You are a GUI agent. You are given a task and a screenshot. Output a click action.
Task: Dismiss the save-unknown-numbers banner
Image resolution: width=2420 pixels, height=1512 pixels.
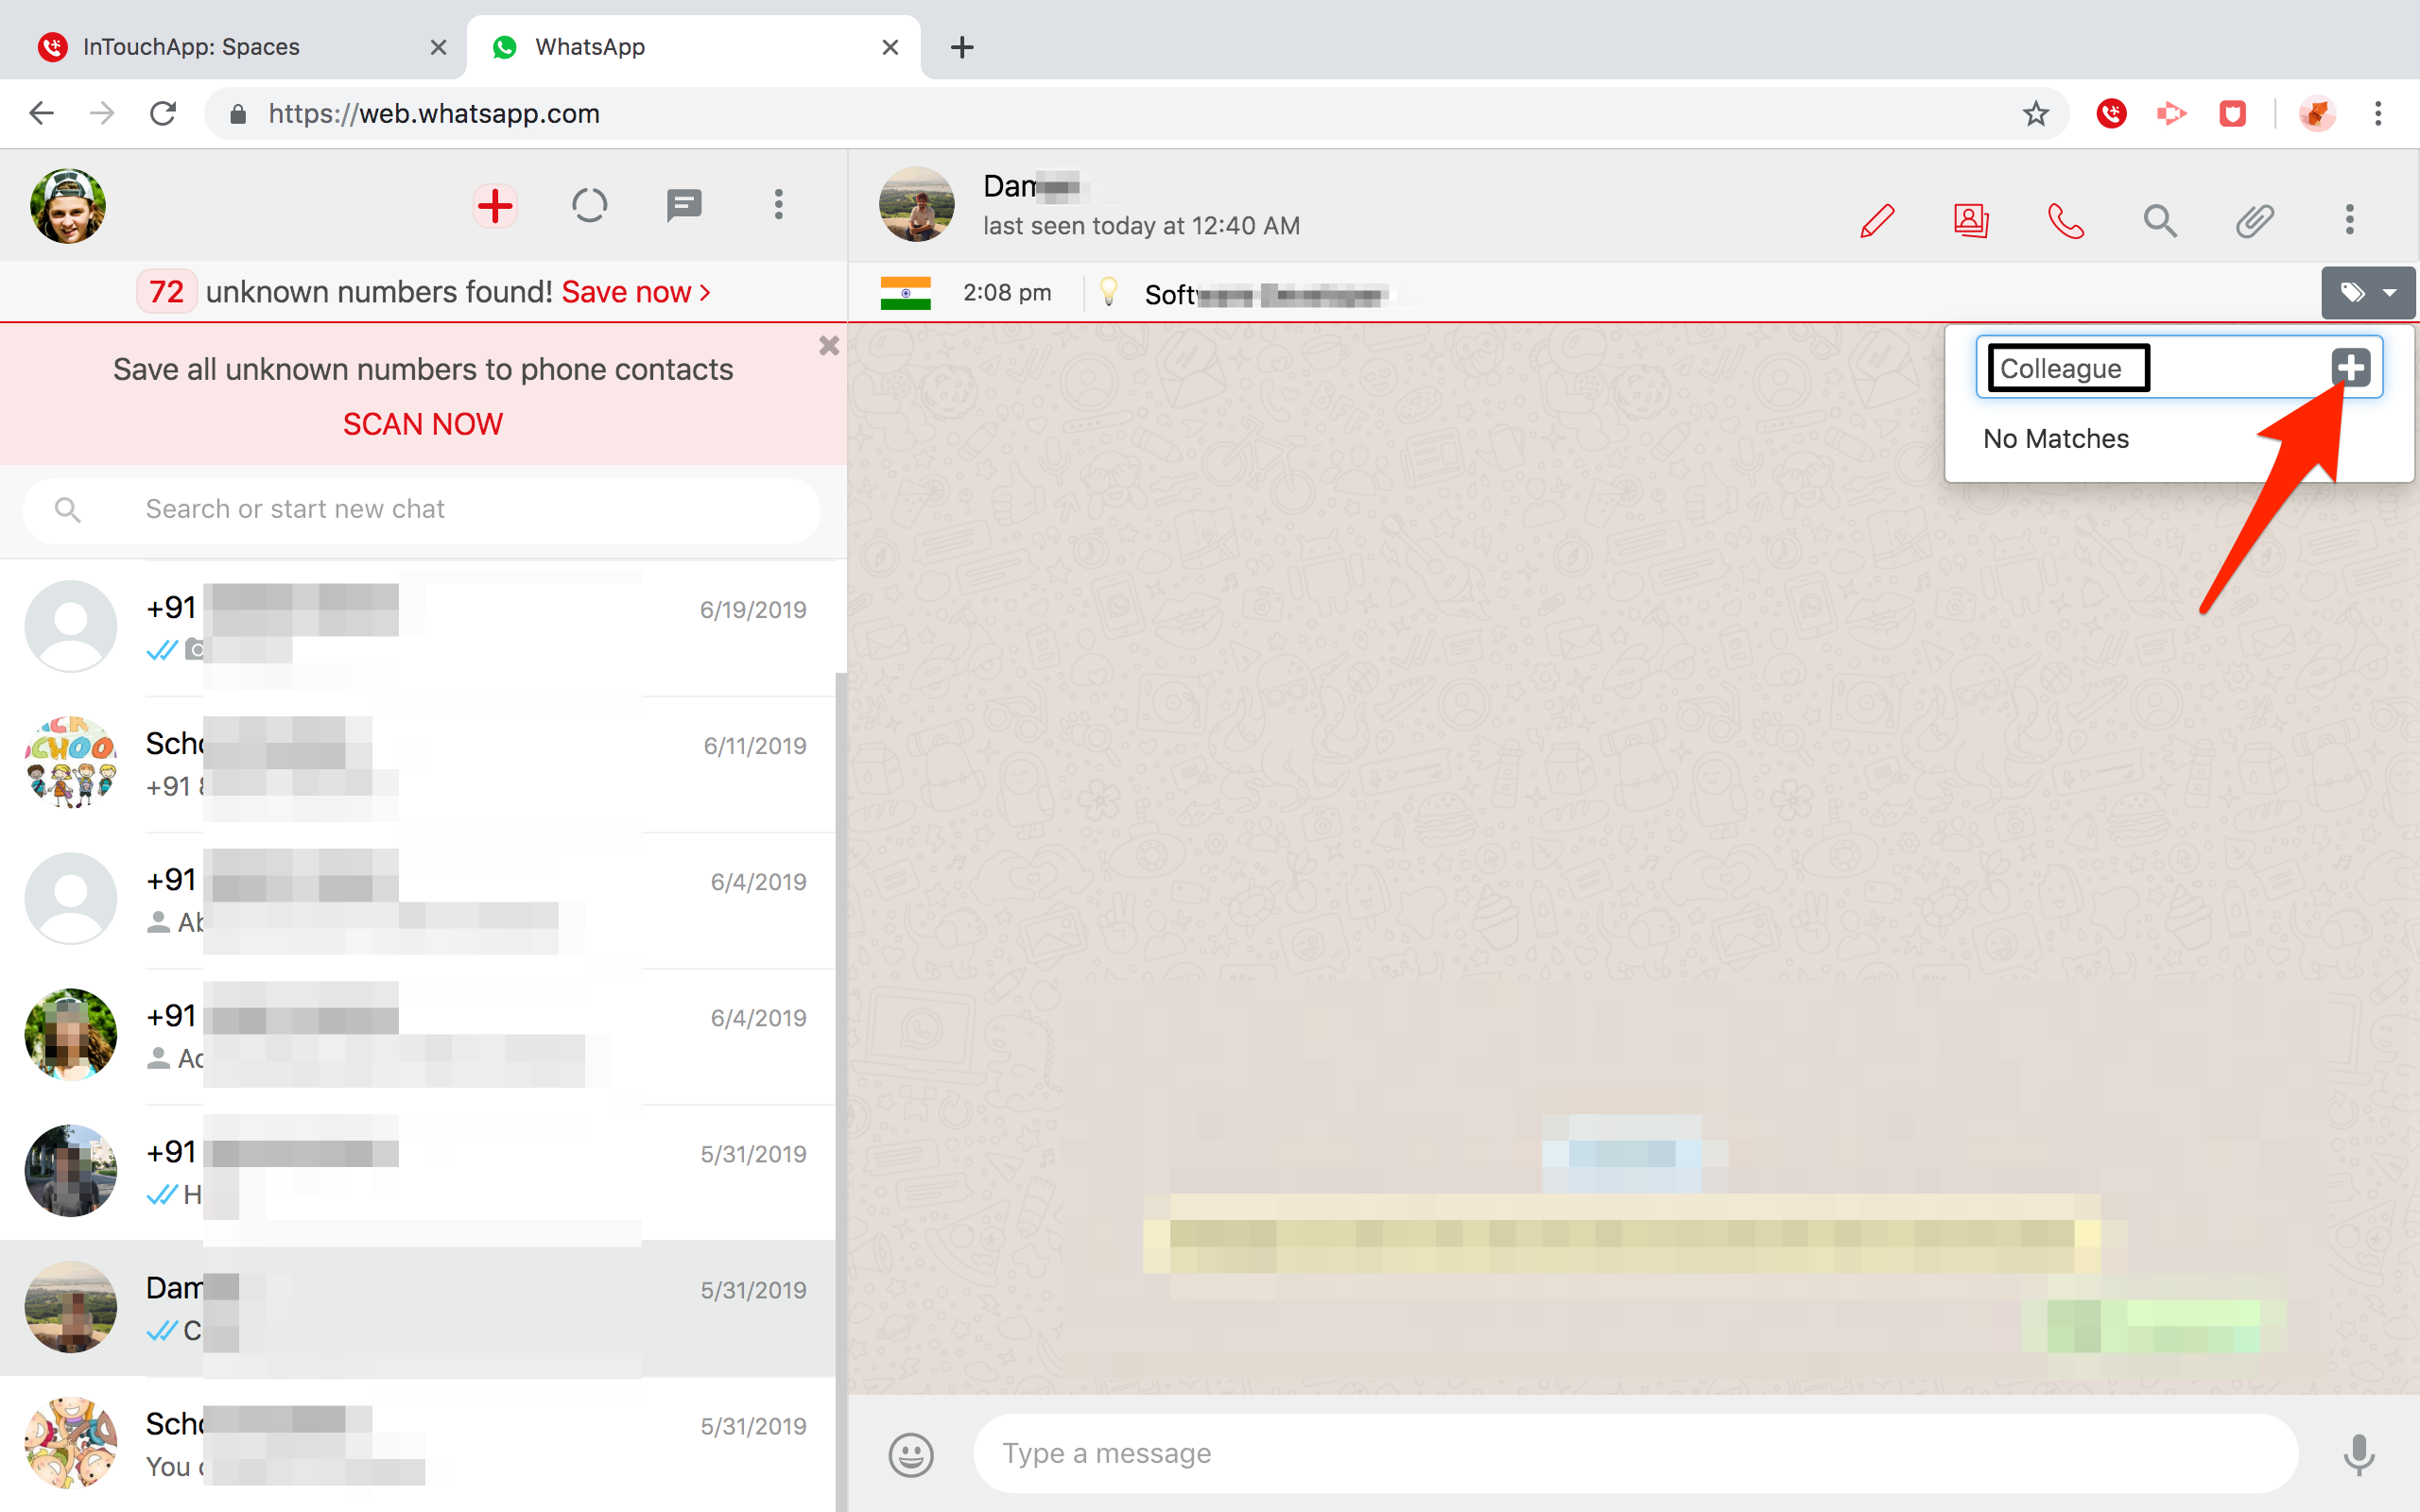pos(828,346)
